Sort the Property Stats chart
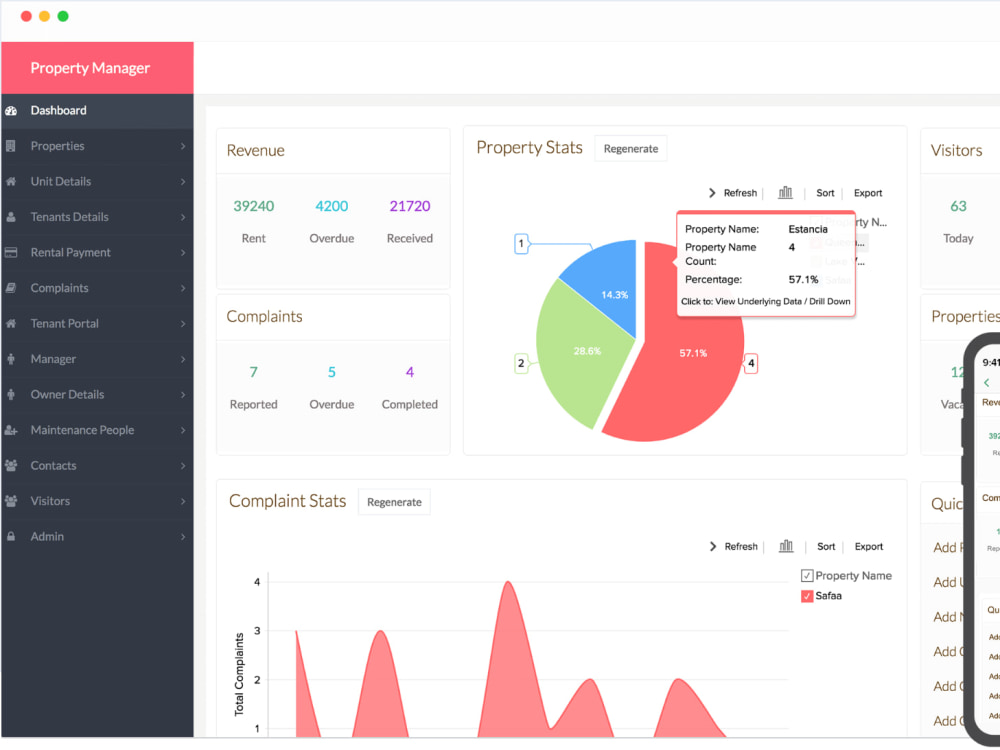Screen dimensions: 1000x750 click(825, 193)
